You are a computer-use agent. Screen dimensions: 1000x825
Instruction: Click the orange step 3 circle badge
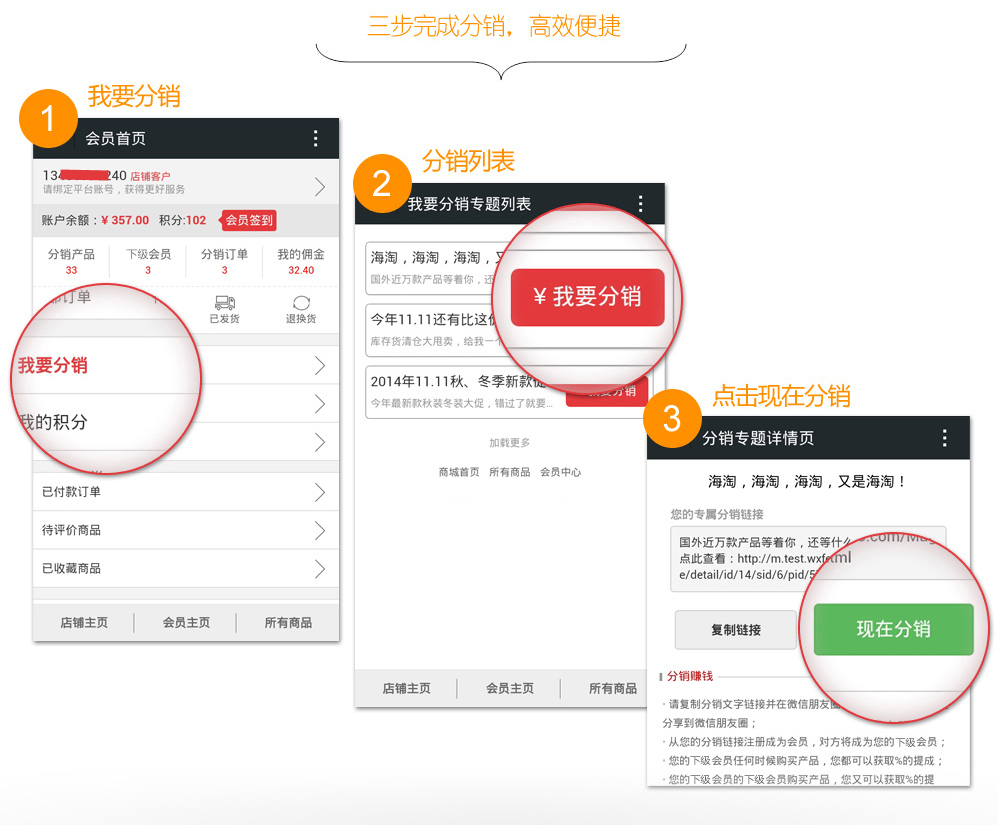pos(672,418)
